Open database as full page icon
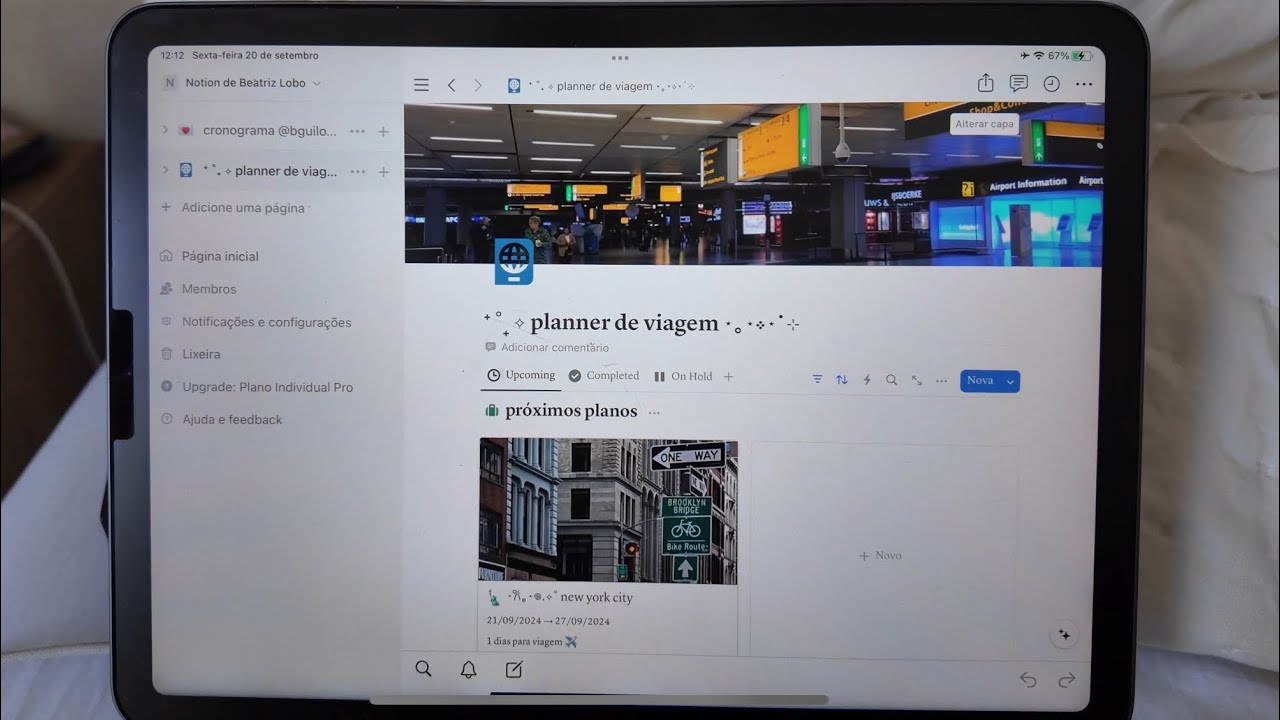1280x720 pixels. (916, 380)
